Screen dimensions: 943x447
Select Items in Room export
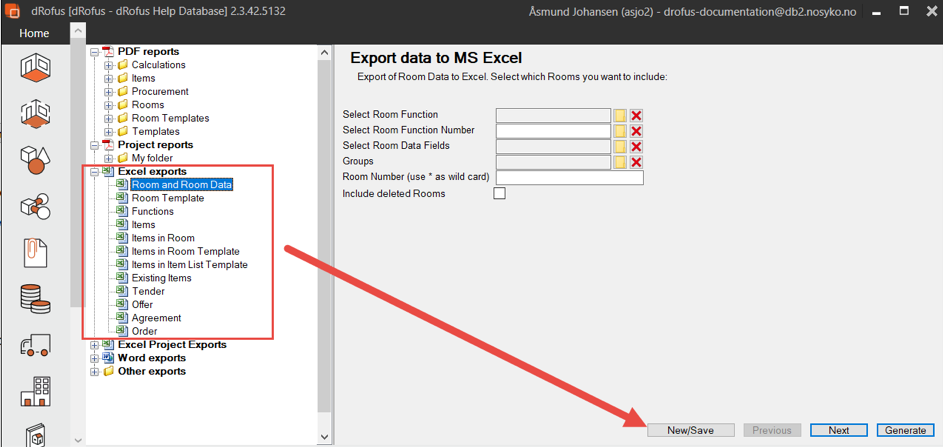(x=163, y=238)
